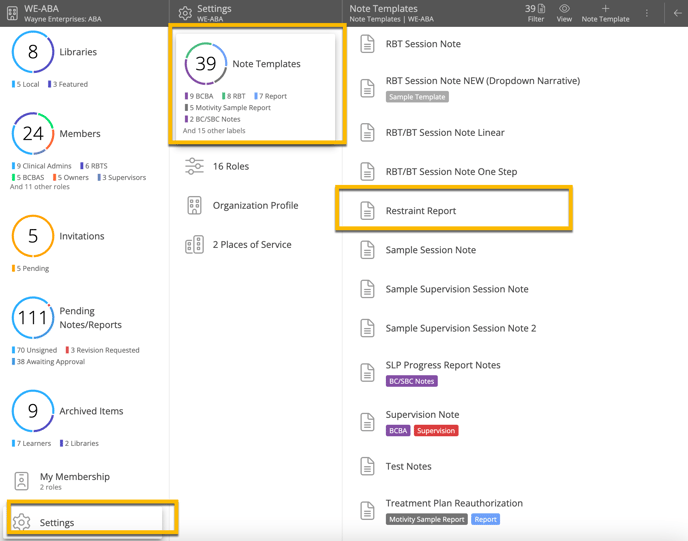688x541 pixels.
Task: Add a new Note Template with plus icon
Action: click(605, 9)
